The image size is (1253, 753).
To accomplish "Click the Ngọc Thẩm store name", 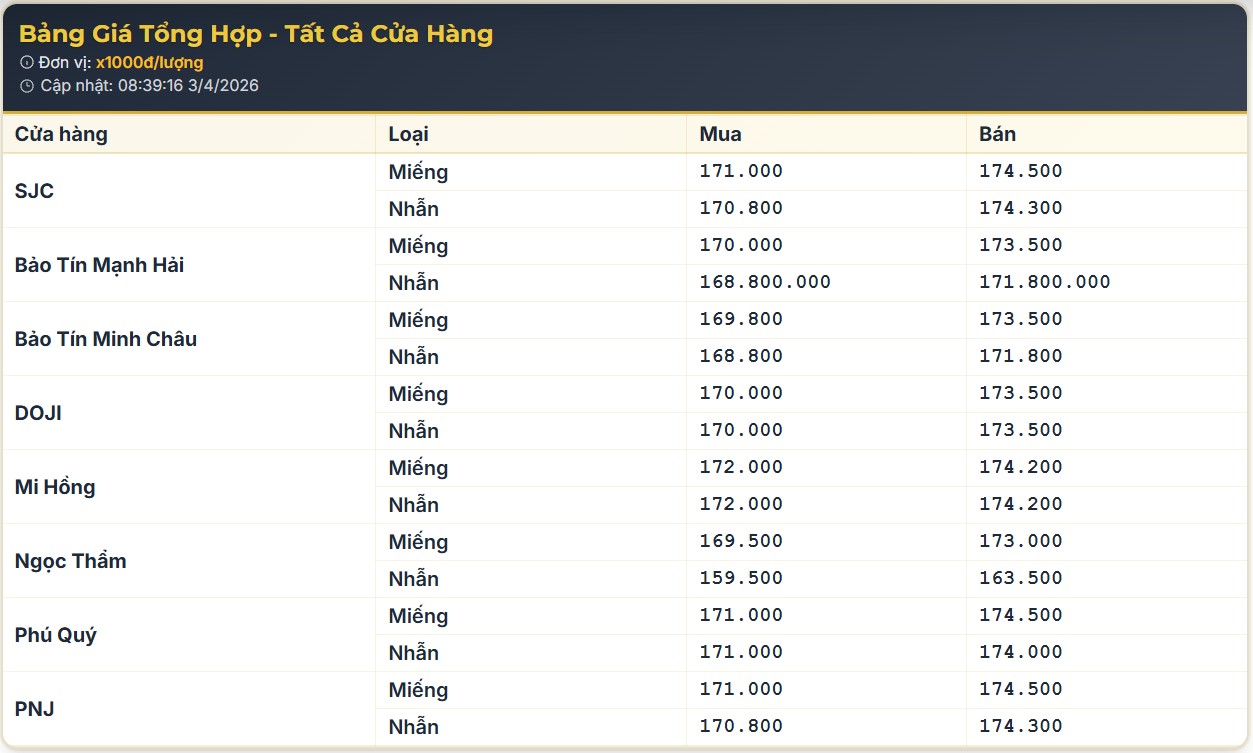I will point(70,561).
